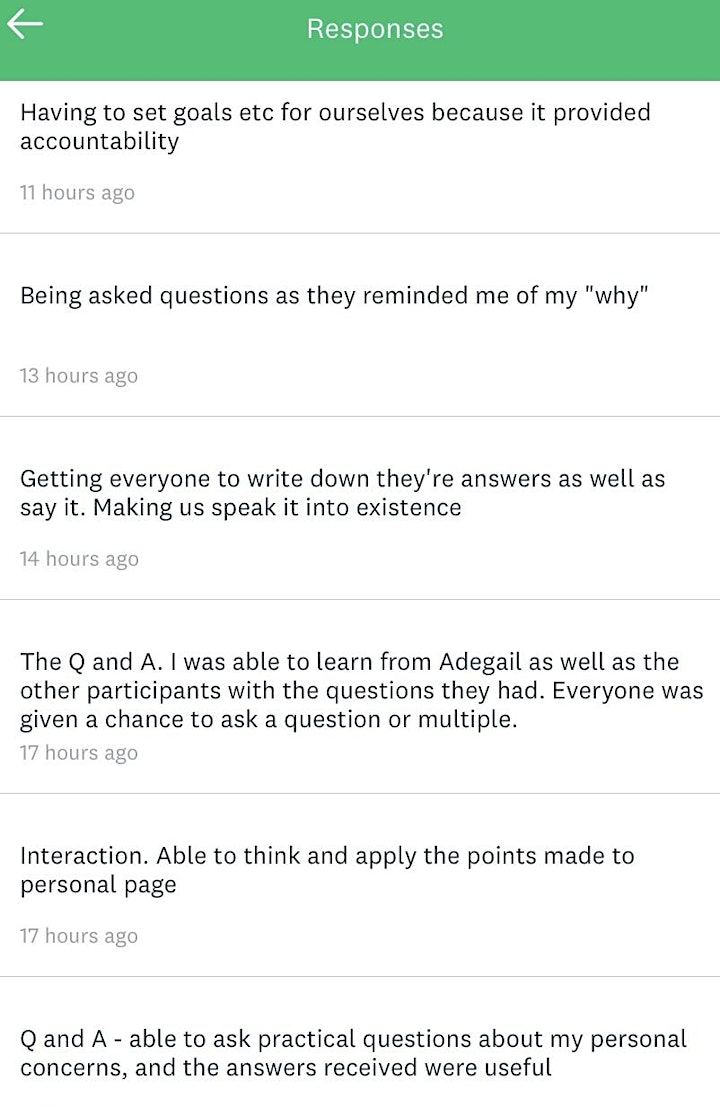The height and width of the screenshot is (1108, 720).
Task: Tap the text 'Making us speak it into existence'
Action: (277, 508)
